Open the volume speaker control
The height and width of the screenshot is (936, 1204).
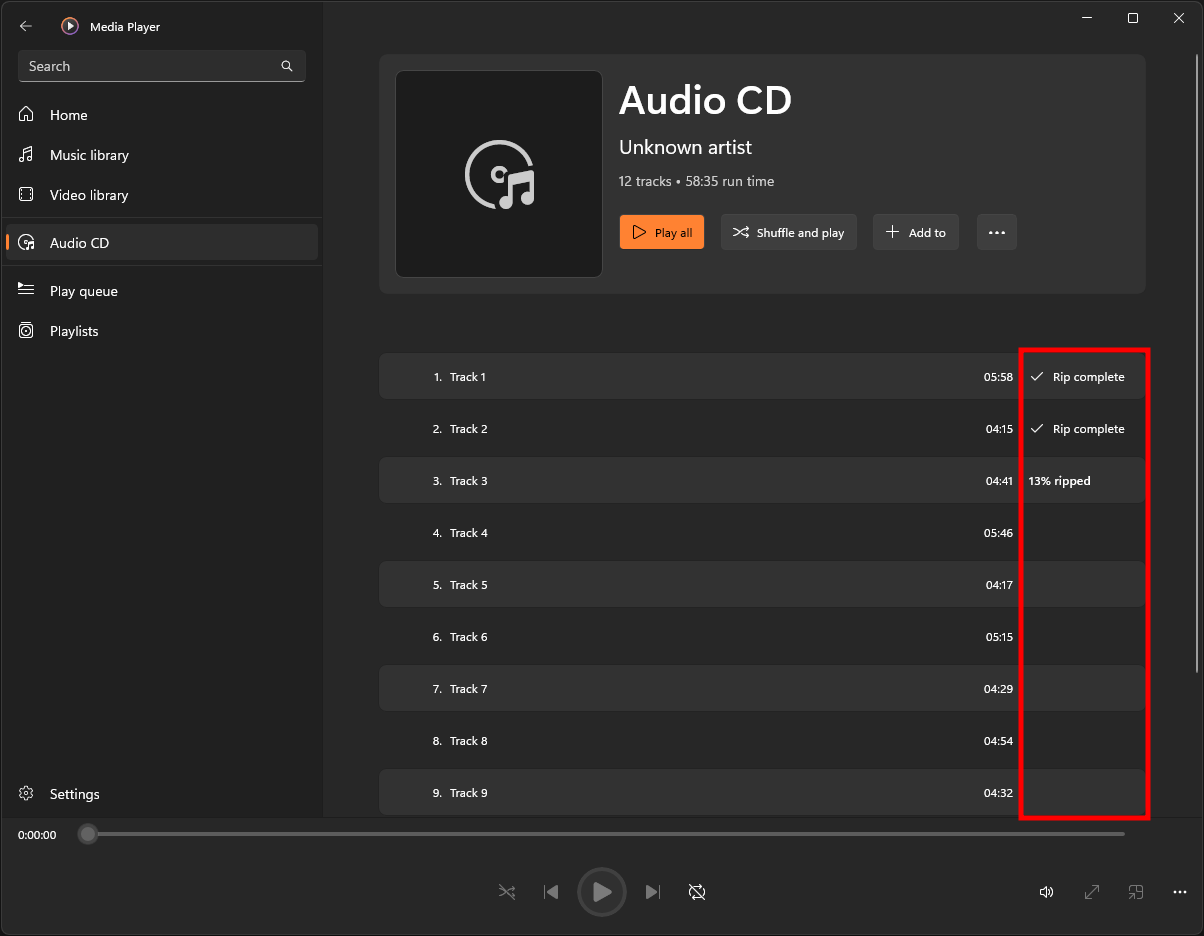coord(1046,892)
